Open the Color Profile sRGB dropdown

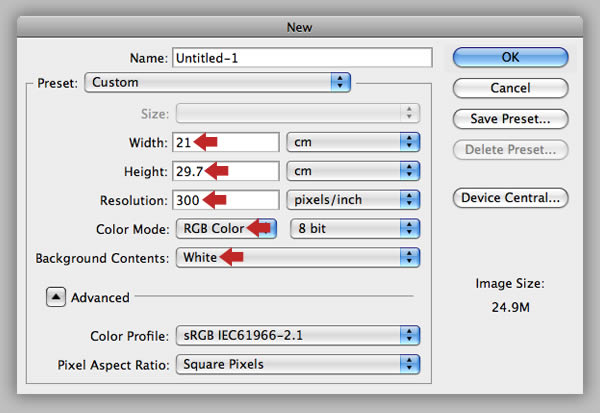[x=298, y=335]
